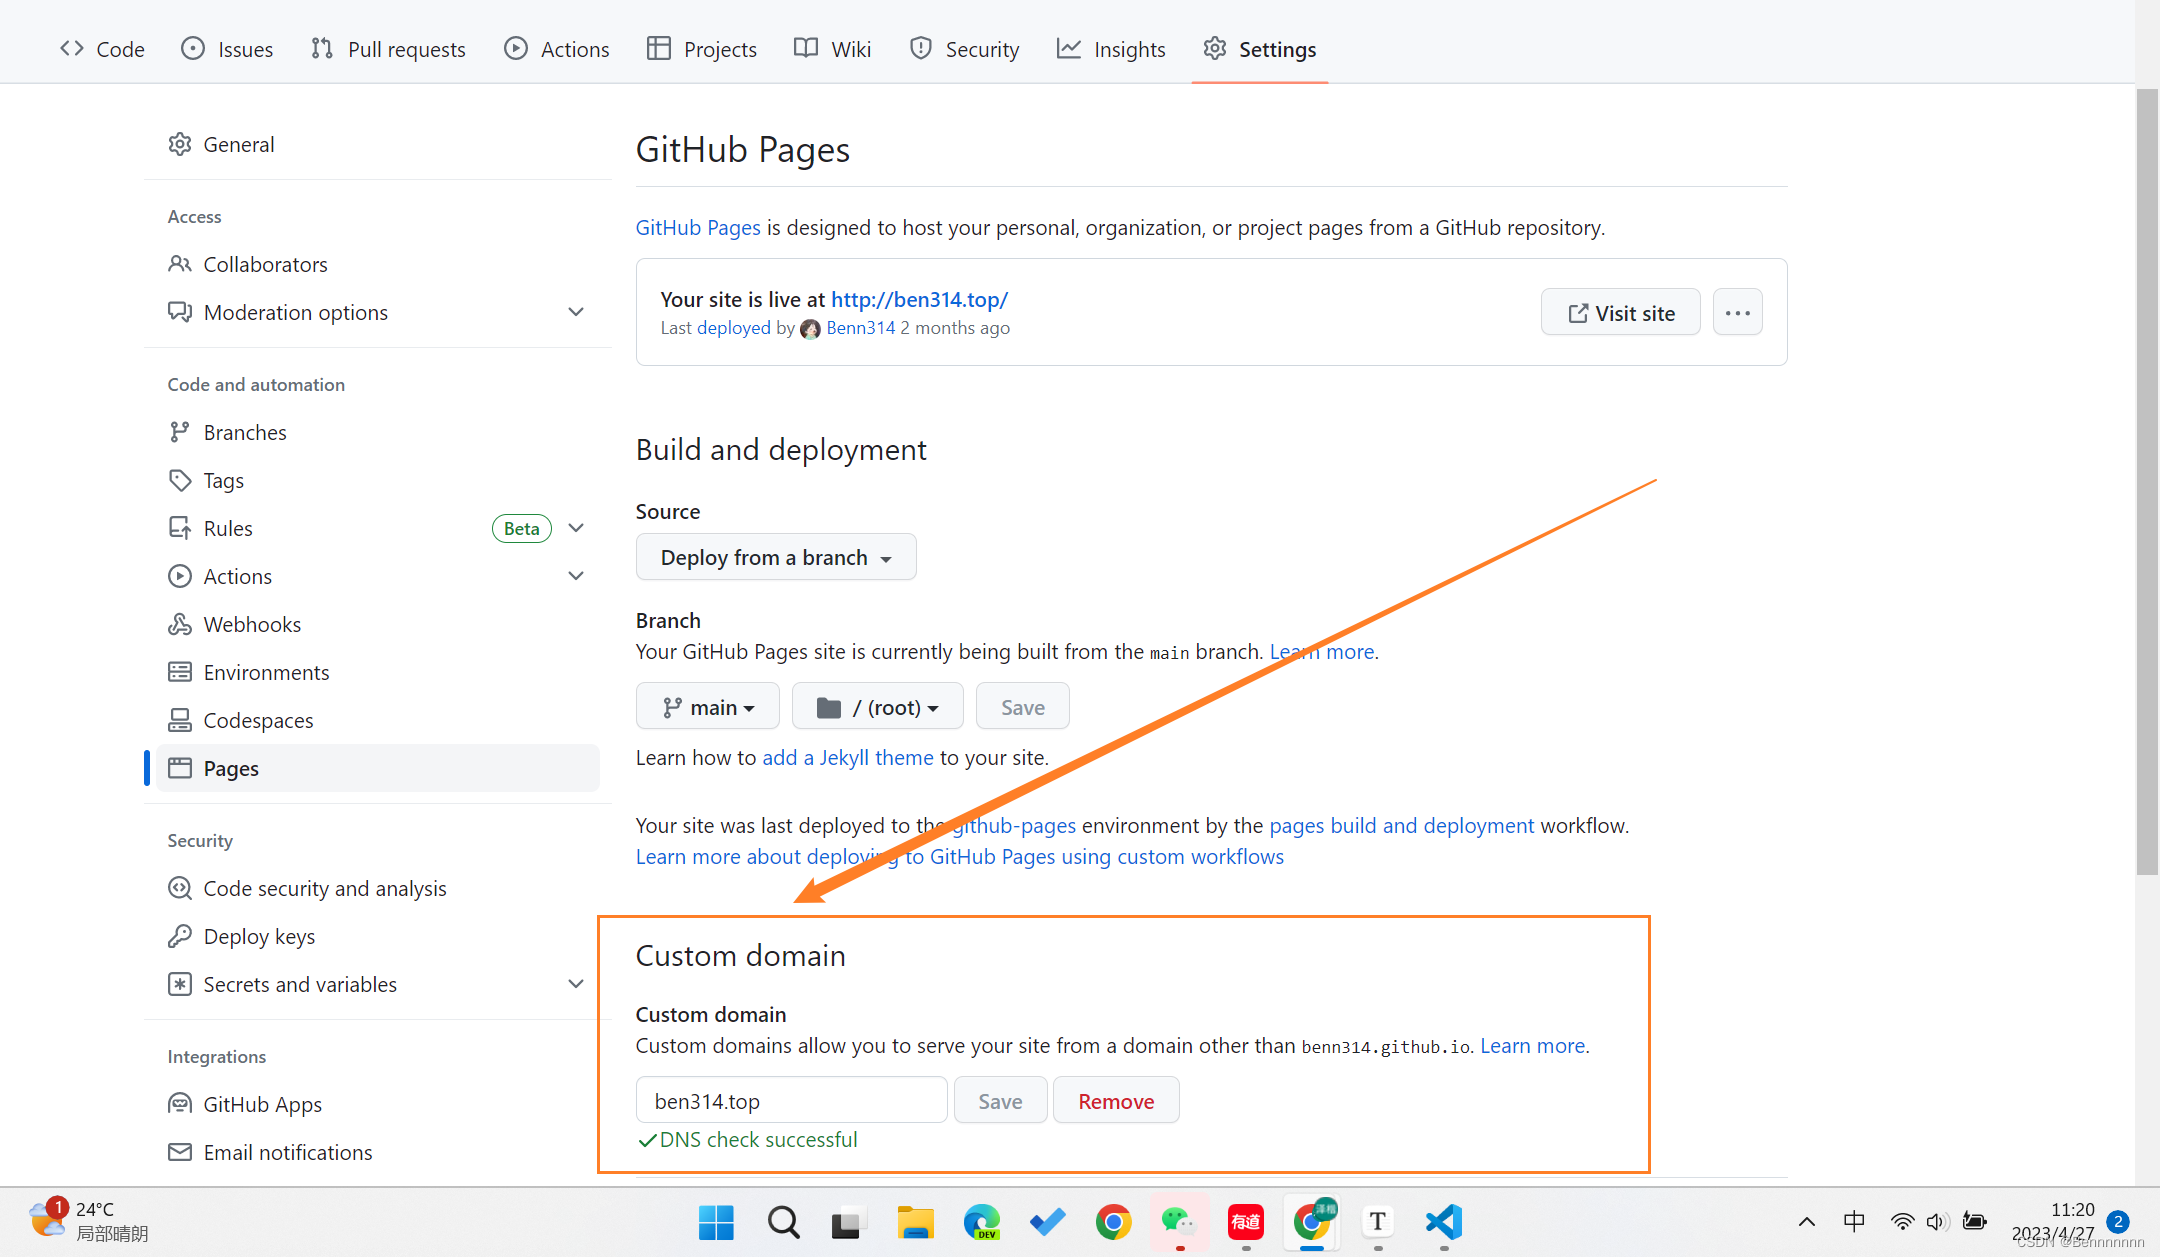
Task: Open the / (root) folder dropdown
Action: tap(878, 707)
